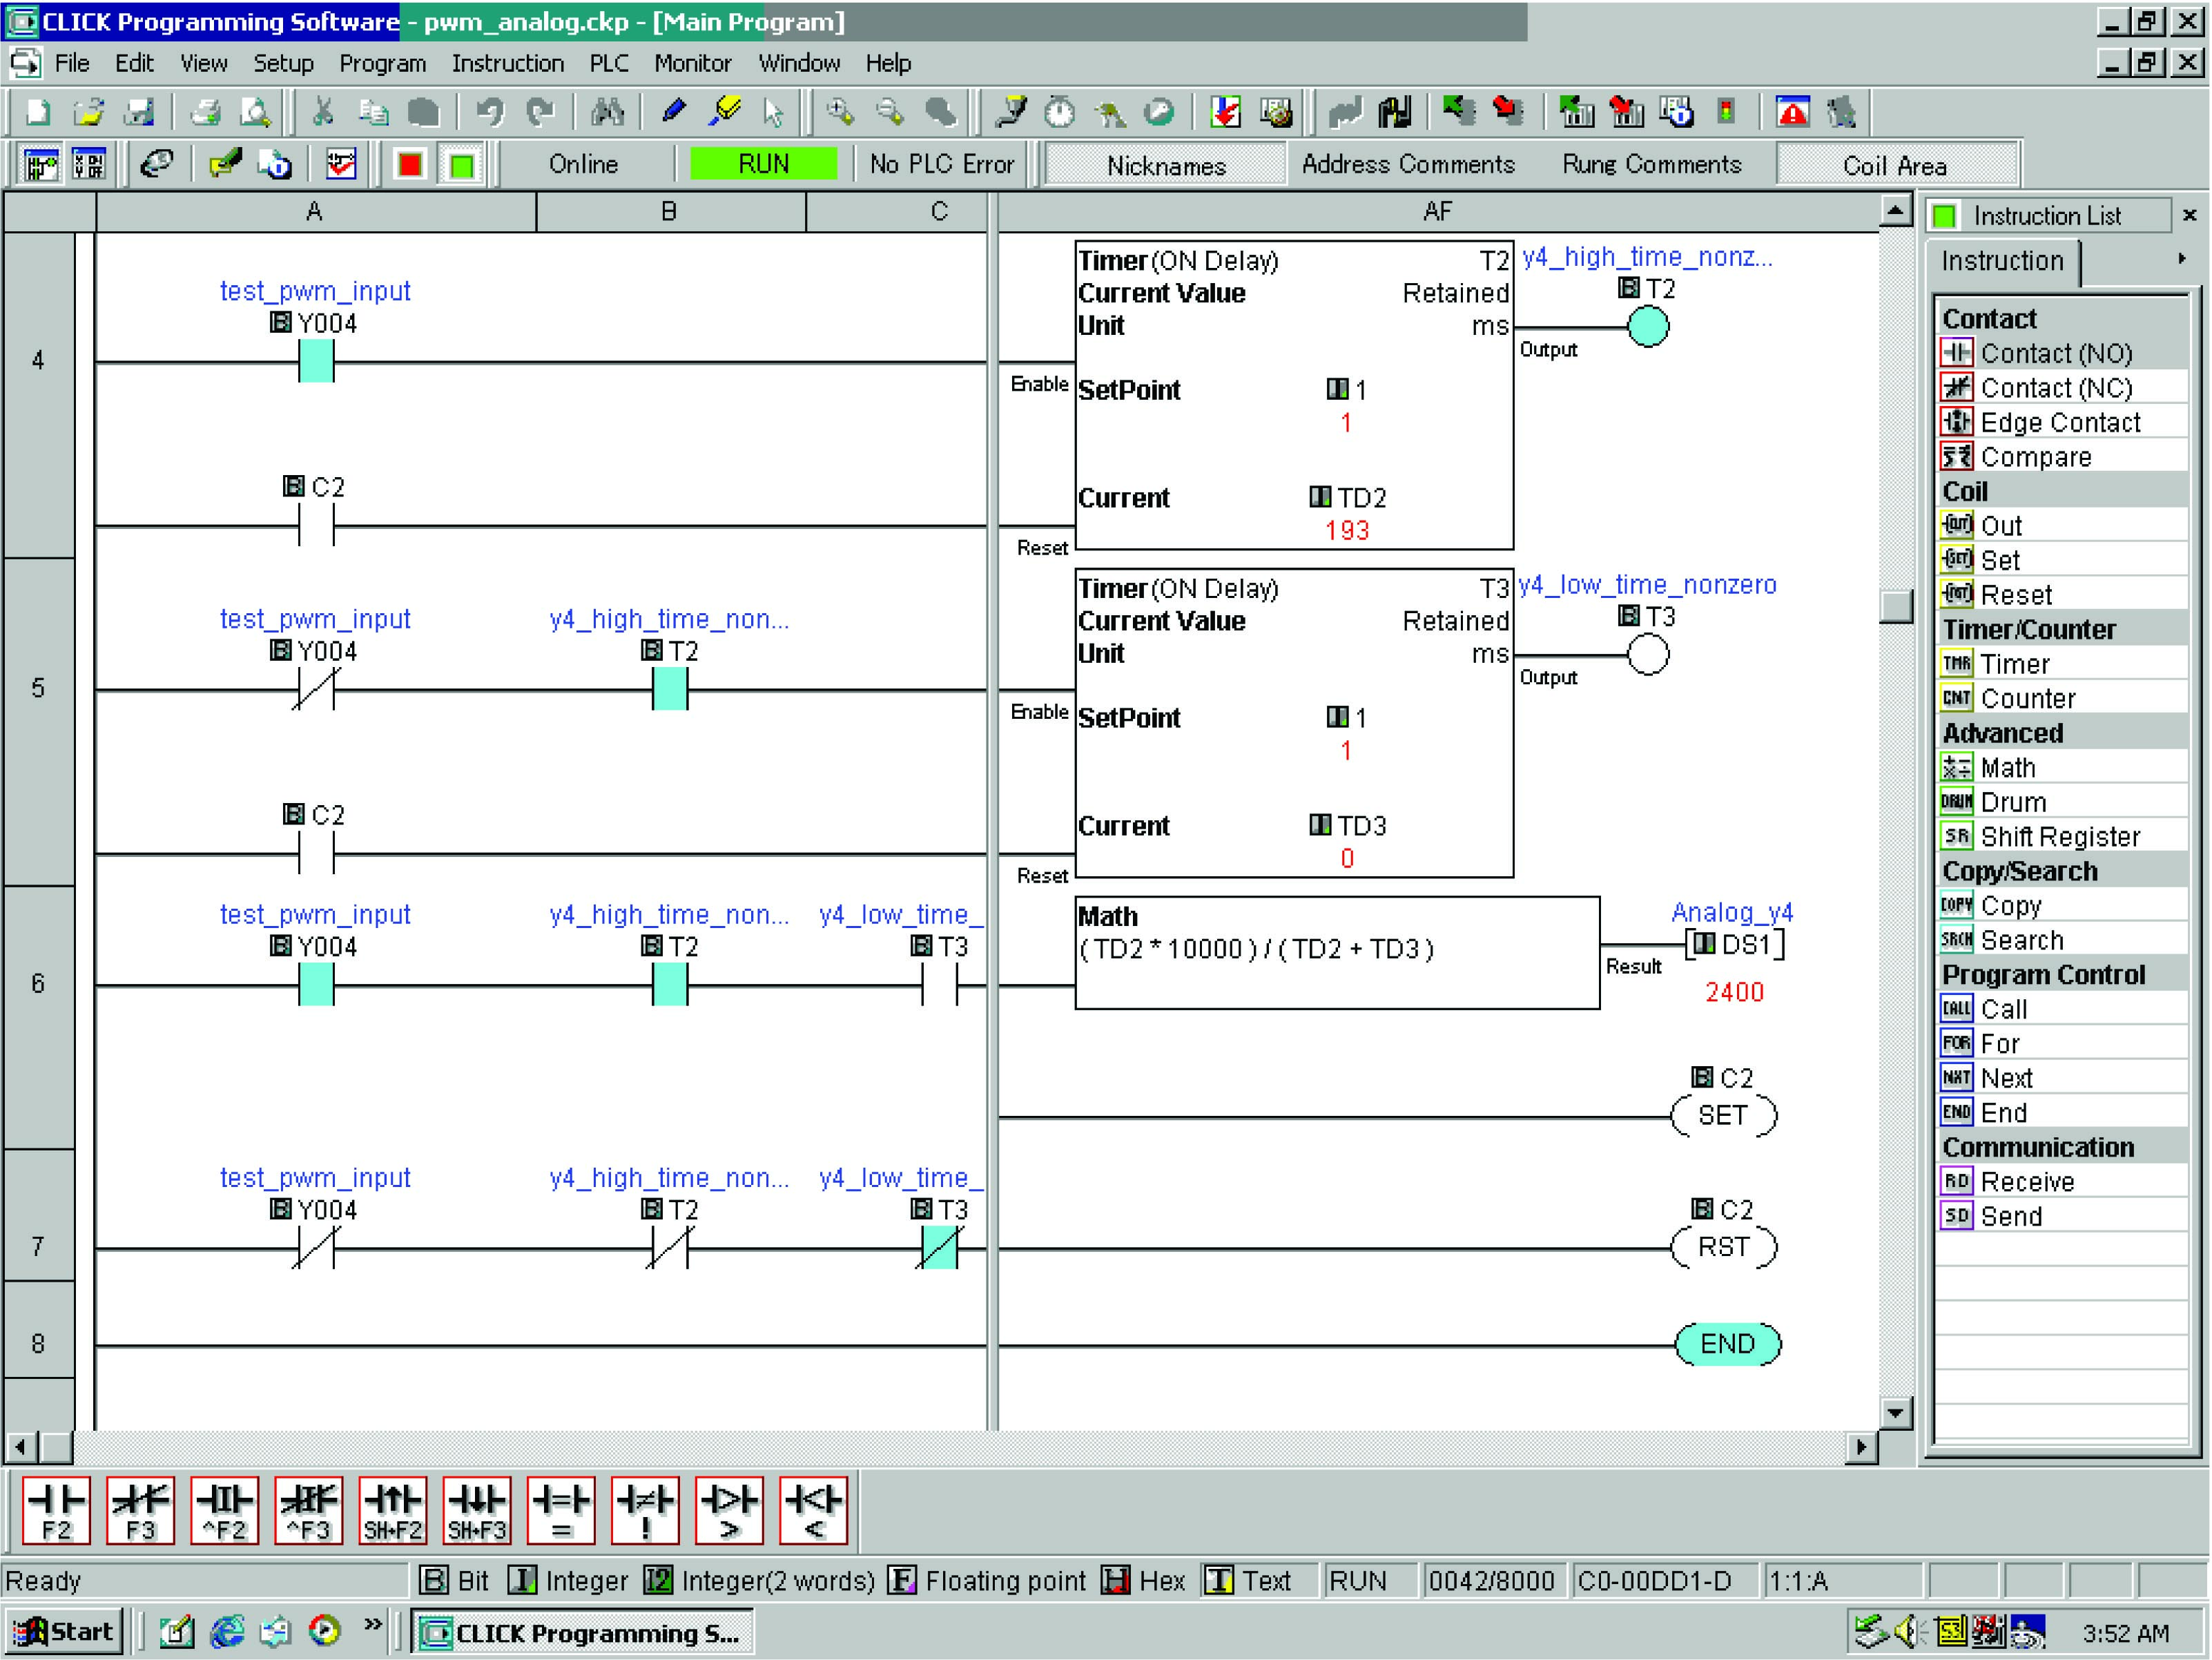The image size is (2212, 1660).
Task: Expand the Instruction panel side arrow
Action: (x=2181, y=259)
